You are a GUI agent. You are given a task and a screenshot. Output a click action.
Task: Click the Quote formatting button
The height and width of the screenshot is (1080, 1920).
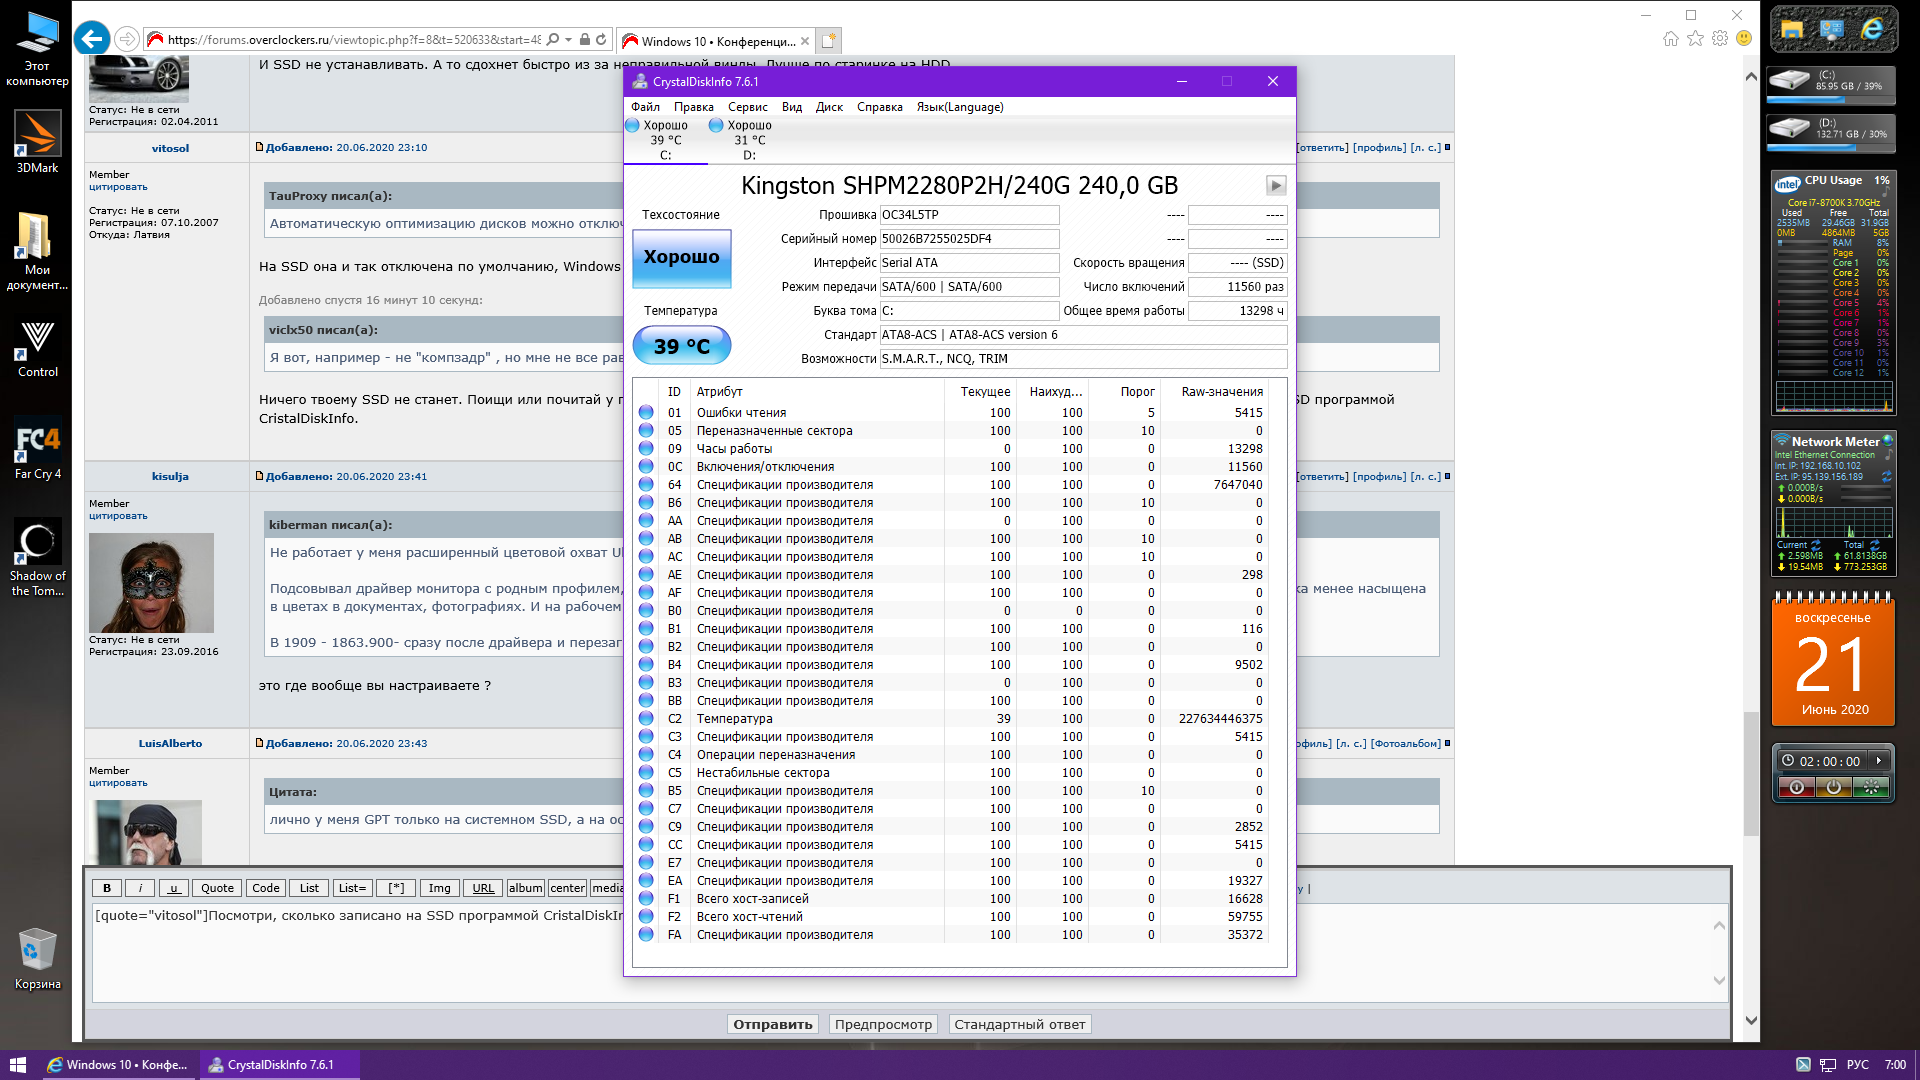point(217,888)
